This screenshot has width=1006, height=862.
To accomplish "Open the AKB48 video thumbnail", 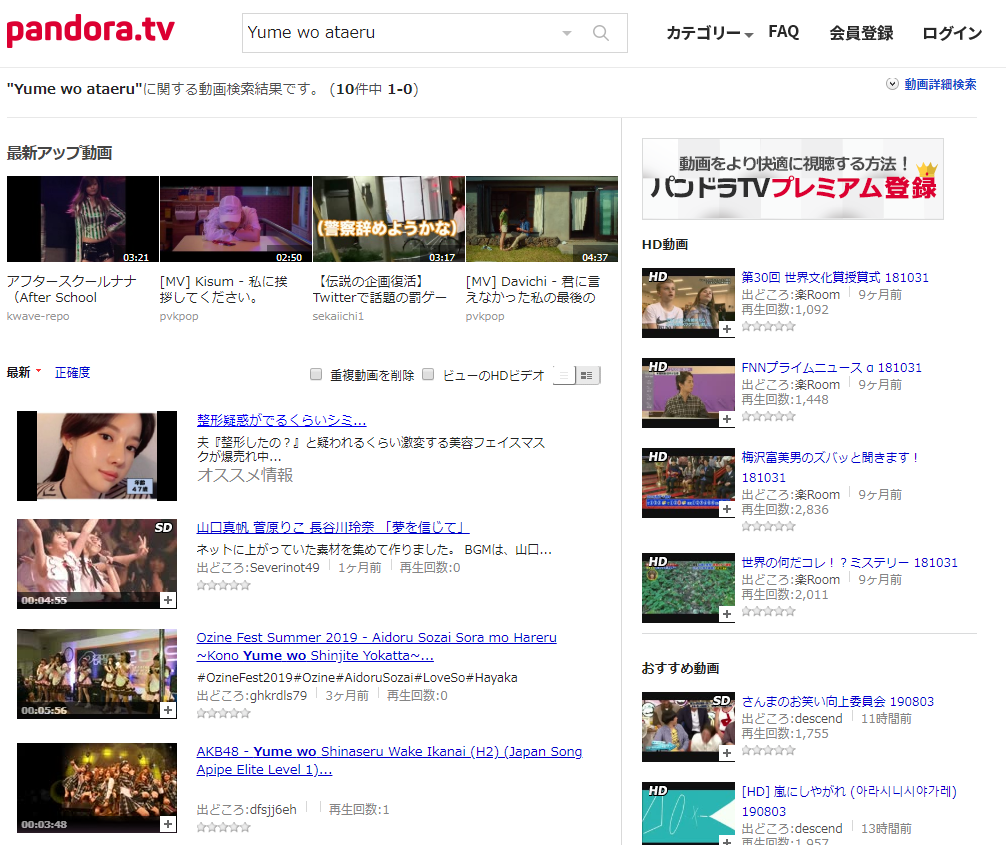I will 97,788.
